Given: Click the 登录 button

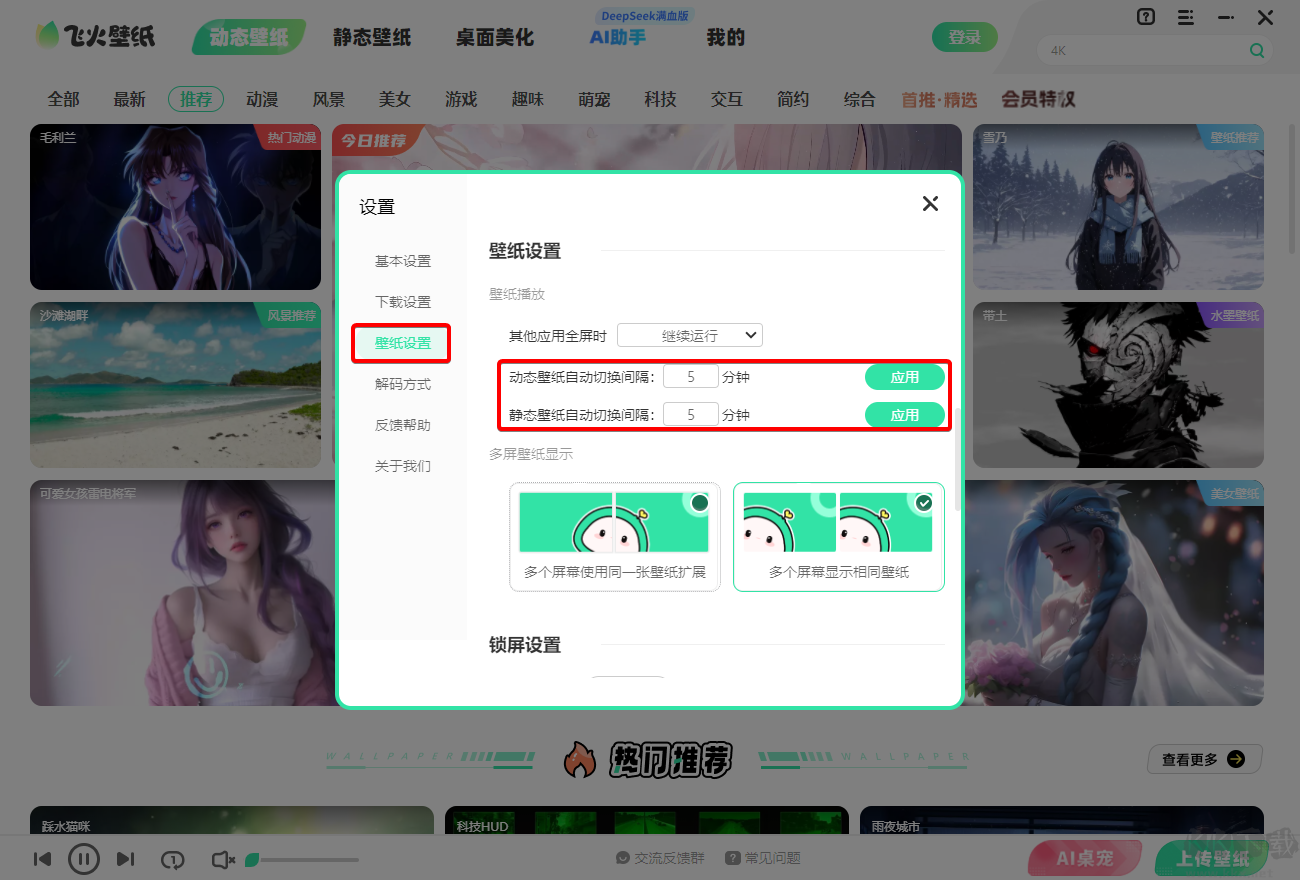Looking at the screenshot, I should click(964, 36).
